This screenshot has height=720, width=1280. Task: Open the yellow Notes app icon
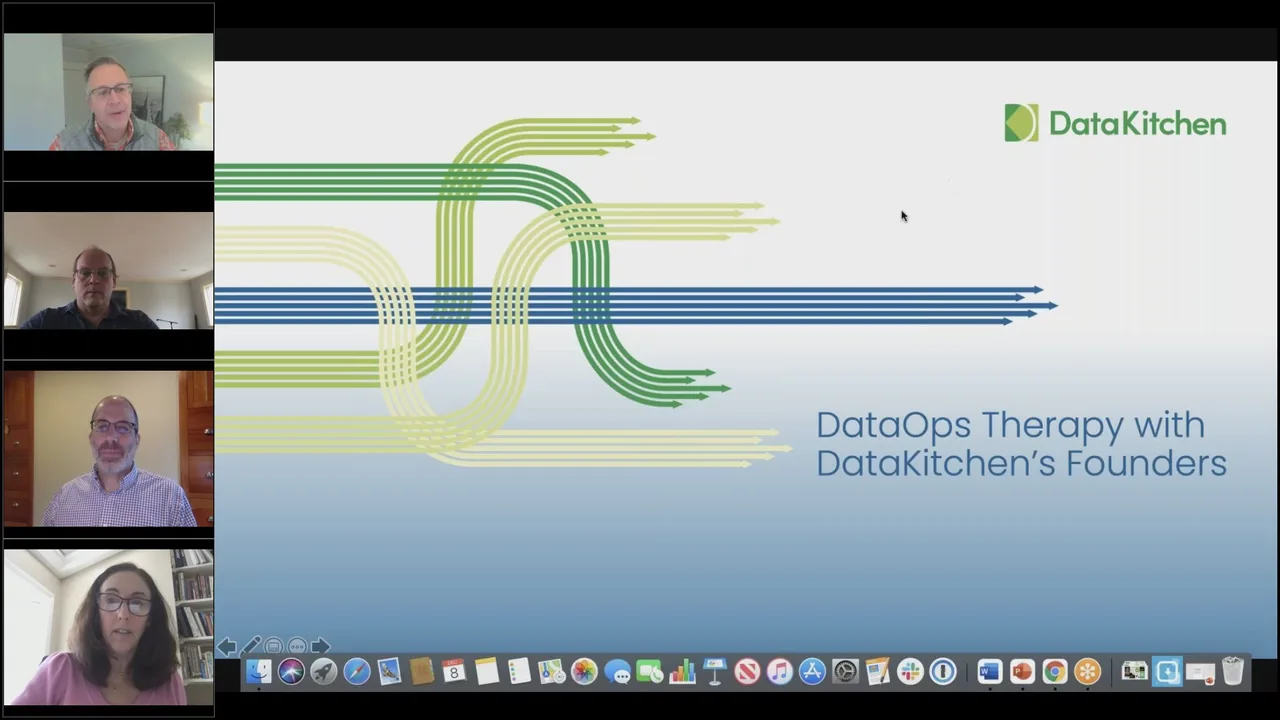click(487, 672)
